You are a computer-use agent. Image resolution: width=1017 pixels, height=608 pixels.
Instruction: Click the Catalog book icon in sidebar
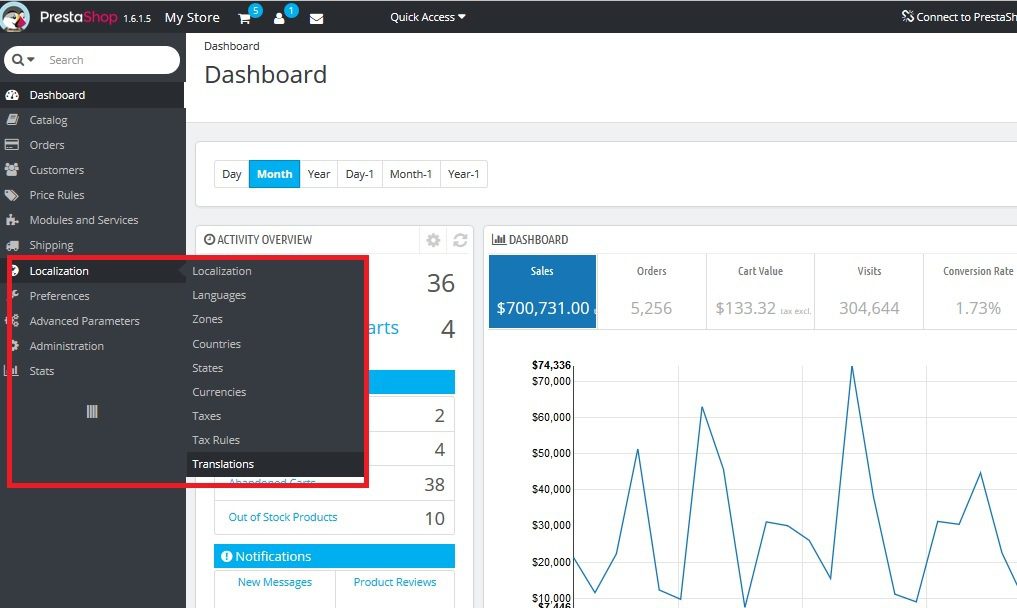point(12,120)
